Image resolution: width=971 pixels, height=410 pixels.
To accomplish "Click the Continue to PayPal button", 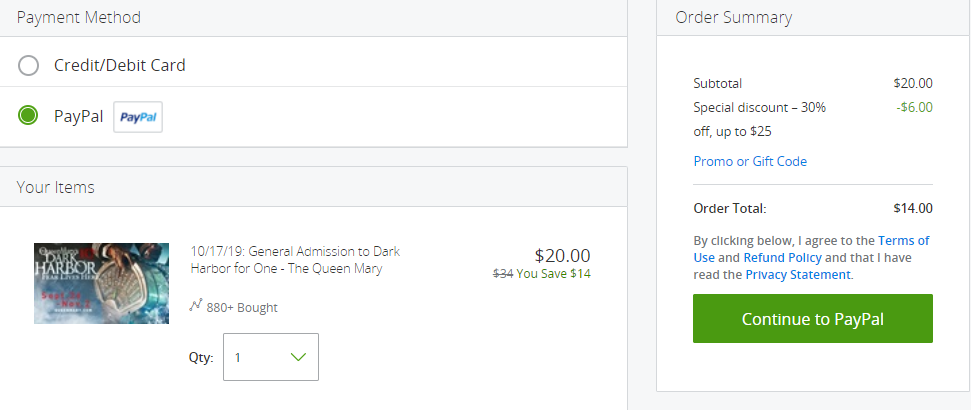I will tap(812, 318).
